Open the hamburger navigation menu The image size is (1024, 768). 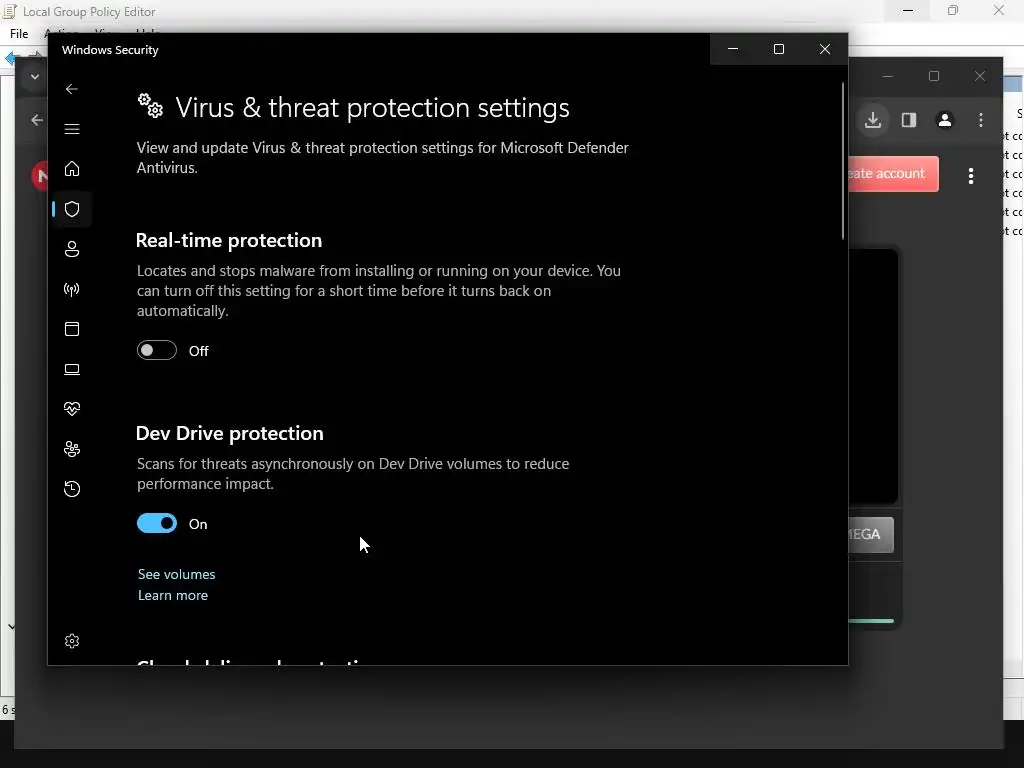tap(72, 129)
